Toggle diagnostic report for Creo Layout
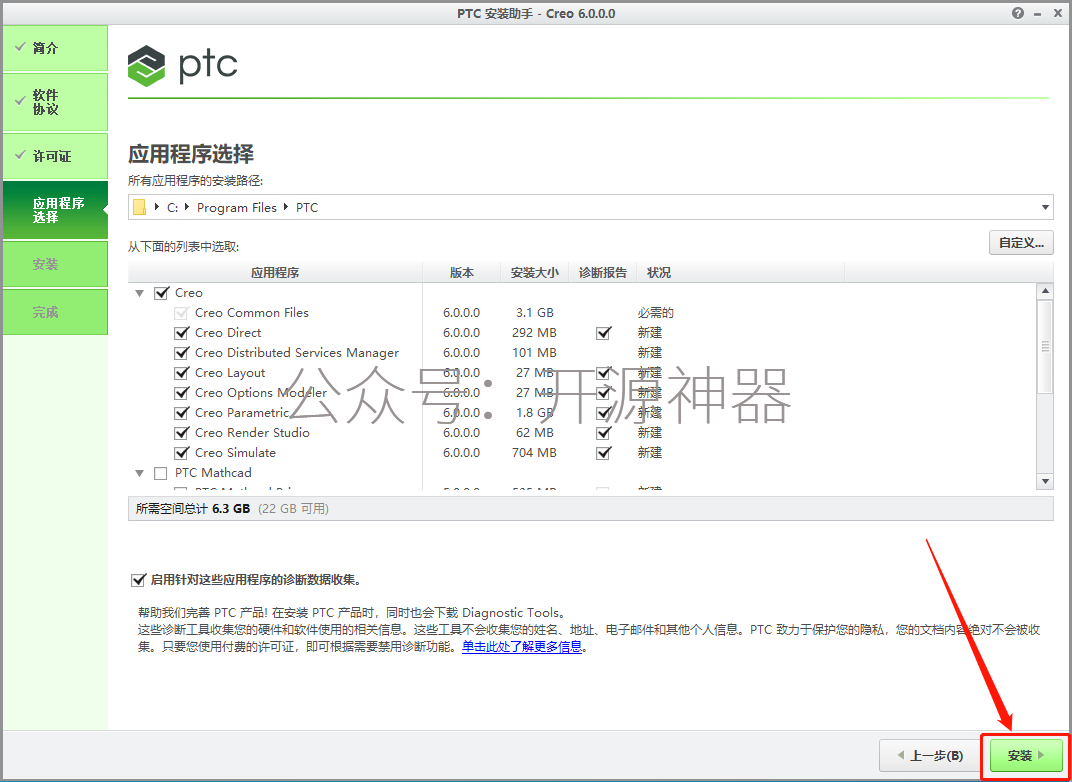The height and width of the screenshot is (782, 1072). pyautogui.click(x=603, y=373)
